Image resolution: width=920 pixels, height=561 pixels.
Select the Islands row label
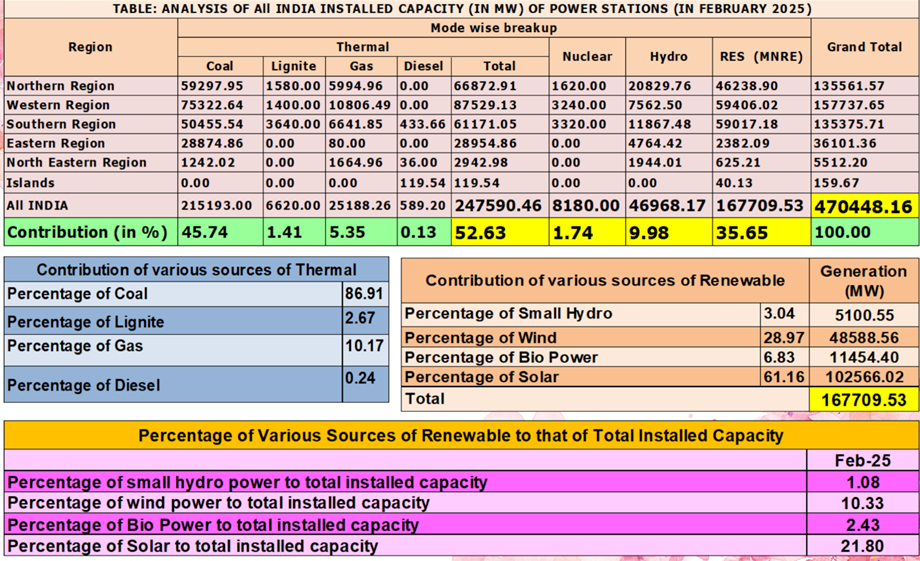31,183
